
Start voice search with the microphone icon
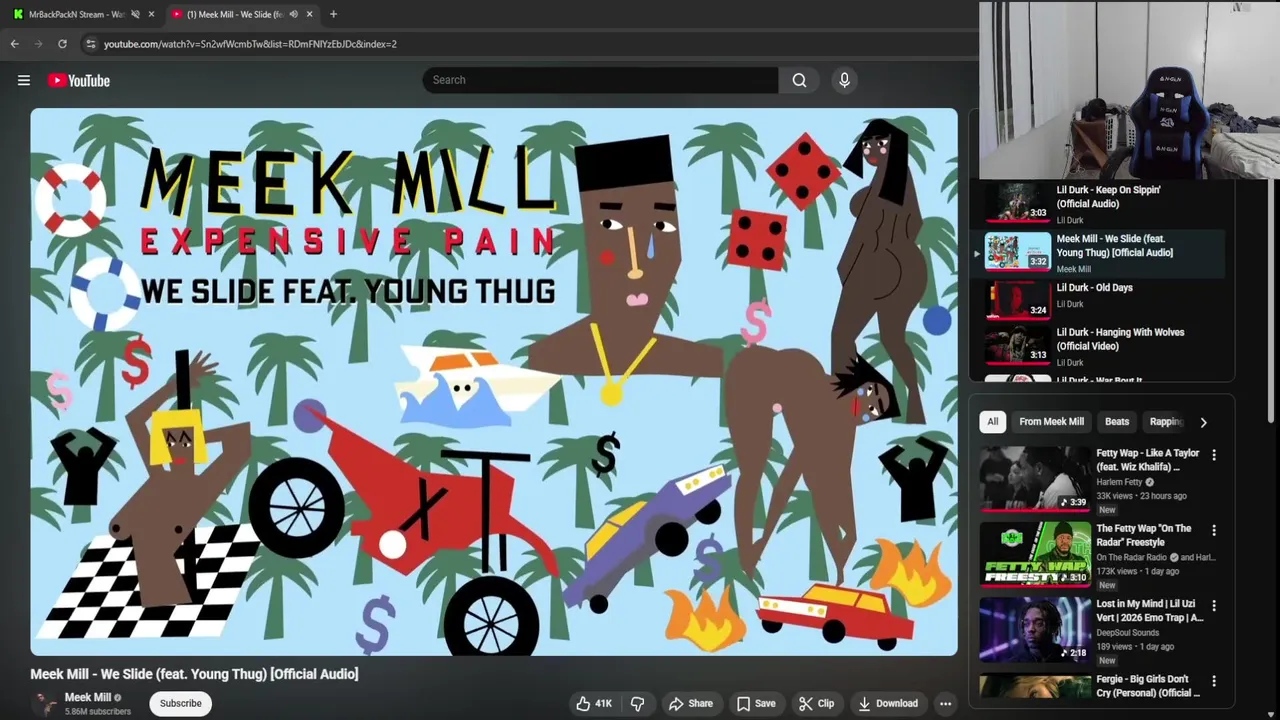click(844, 80)
